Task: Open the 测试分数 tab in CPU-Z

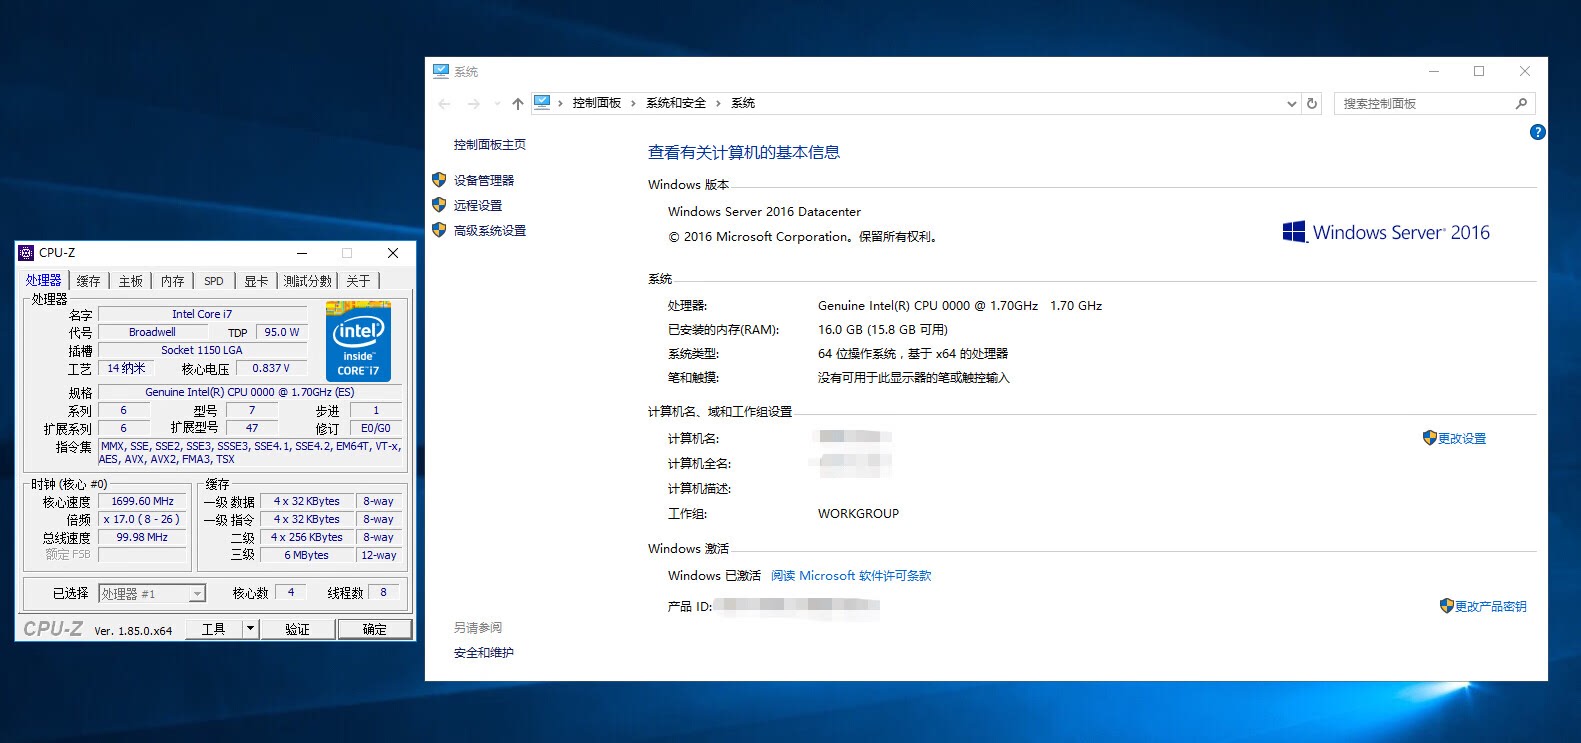Action: point(308,281)
